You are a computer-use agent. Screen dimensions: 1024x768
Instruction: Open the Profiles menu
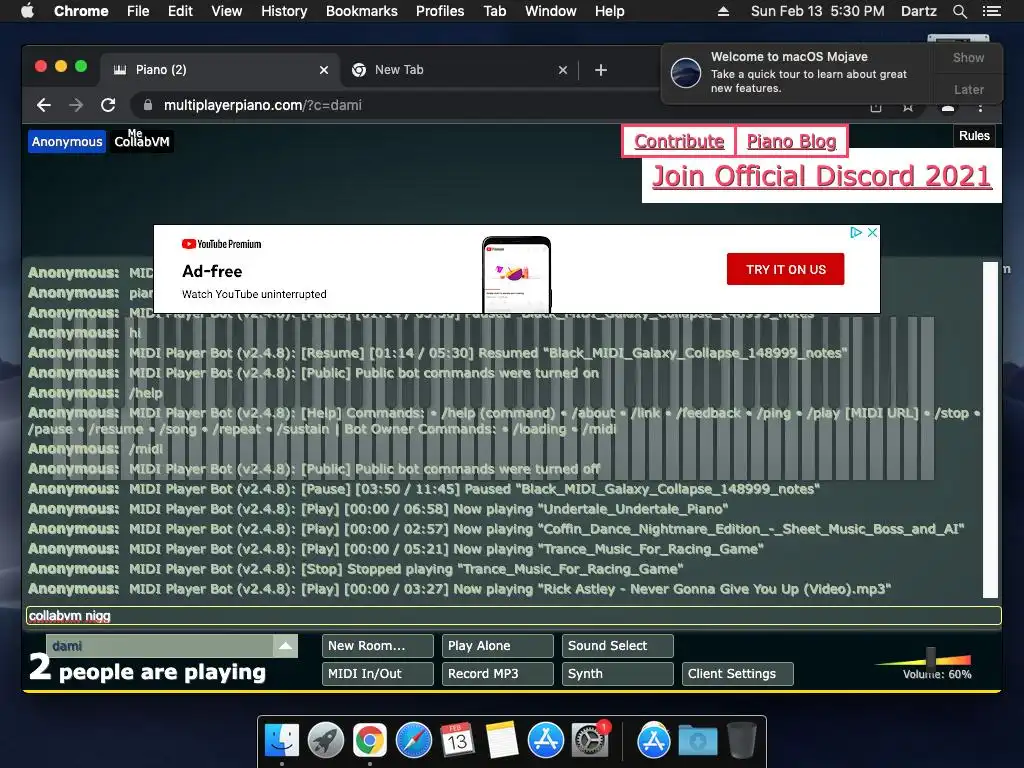440,11
